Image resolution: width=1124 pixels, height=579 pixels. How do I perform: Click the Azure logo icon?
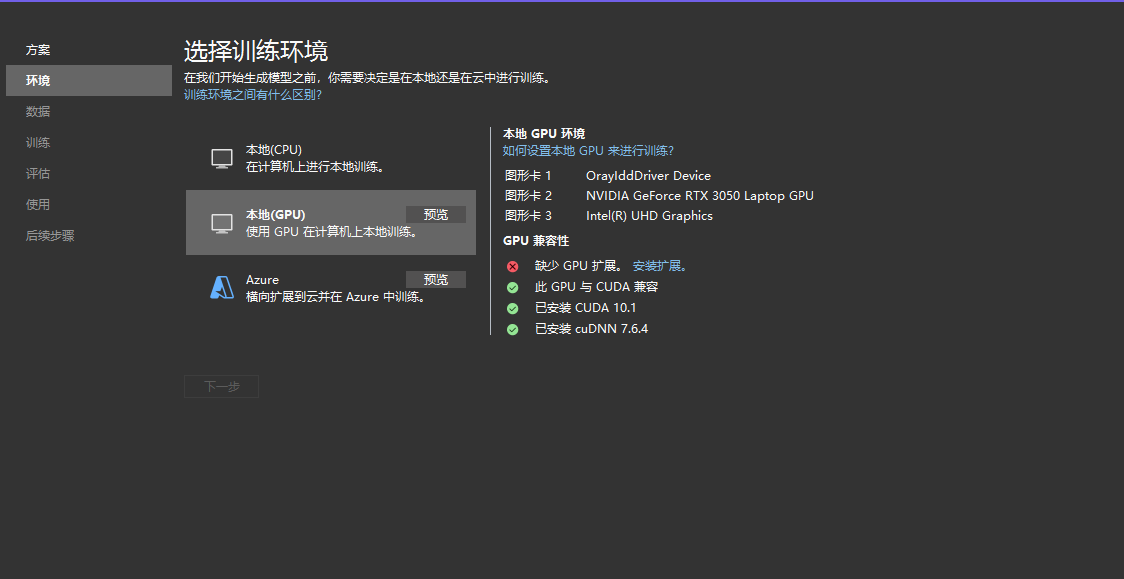221,287
